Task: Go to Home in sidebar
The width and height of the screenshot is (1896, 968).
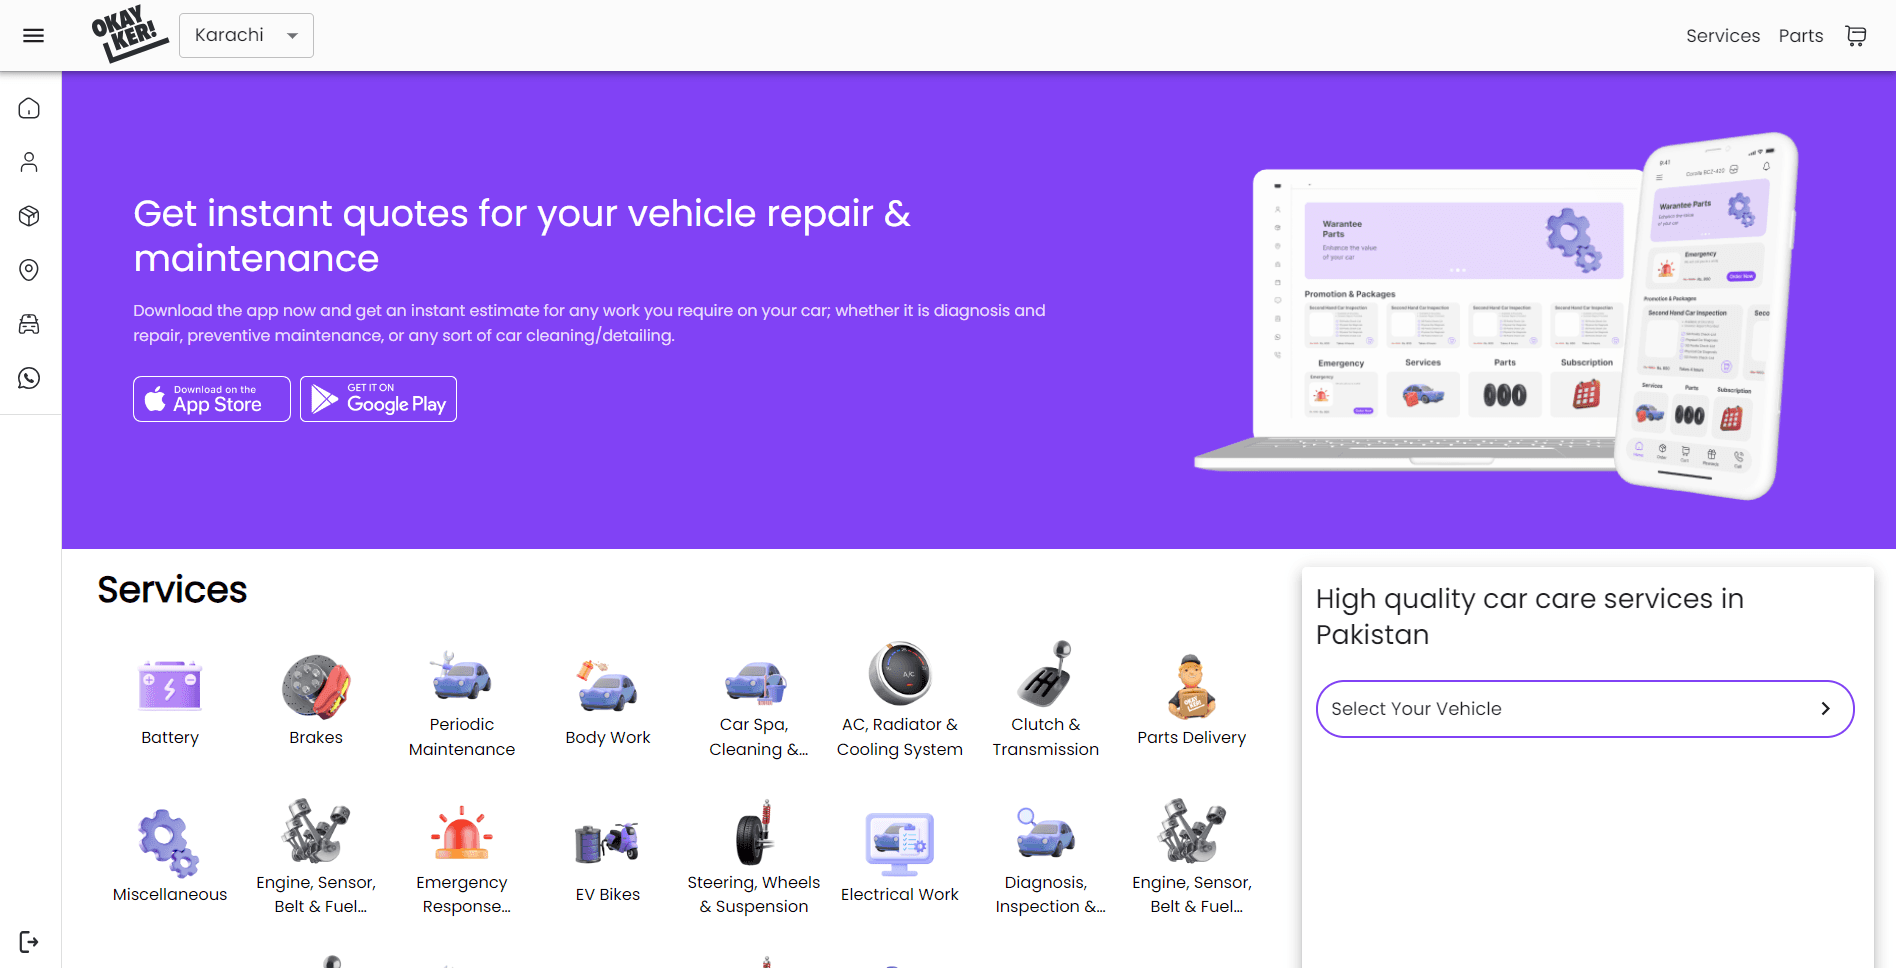Action: click(x=29, y=108)
